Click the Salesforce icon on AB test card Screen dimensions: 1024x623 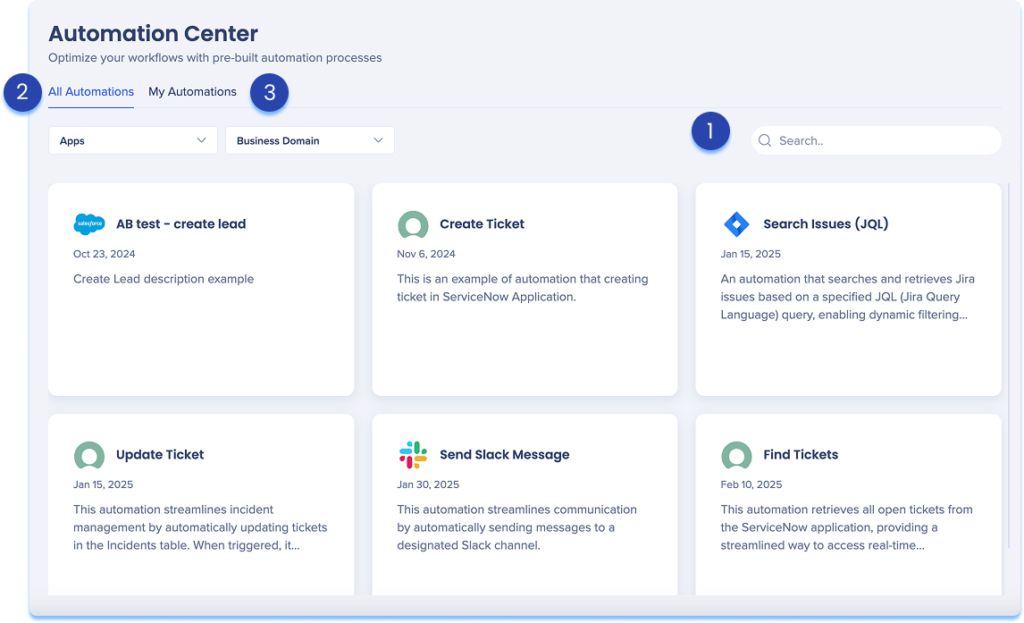click(89, 224)
